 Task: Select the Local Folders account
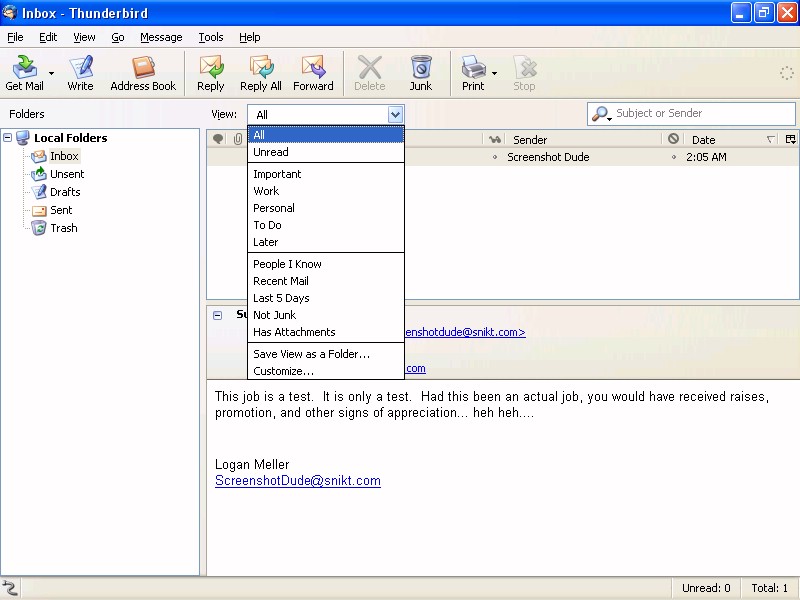tap(70, 138)
